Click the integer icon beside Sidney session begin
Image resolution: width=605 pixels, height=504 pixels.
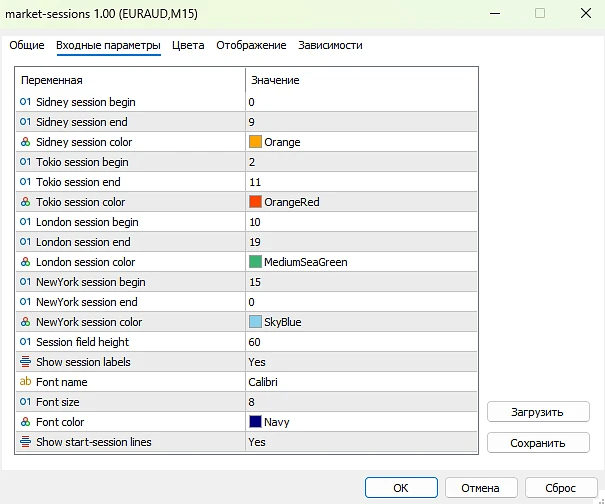[x=25, y=102]
